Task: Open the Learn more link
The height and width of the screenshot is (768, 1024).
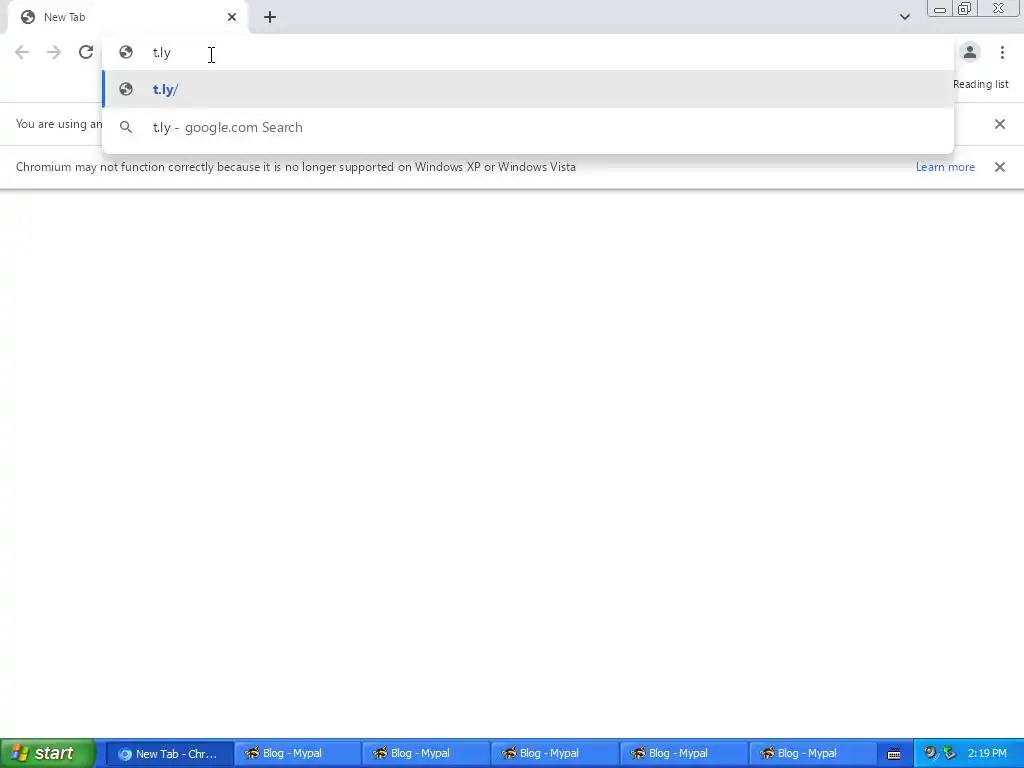Action: (x=945, y=167)
